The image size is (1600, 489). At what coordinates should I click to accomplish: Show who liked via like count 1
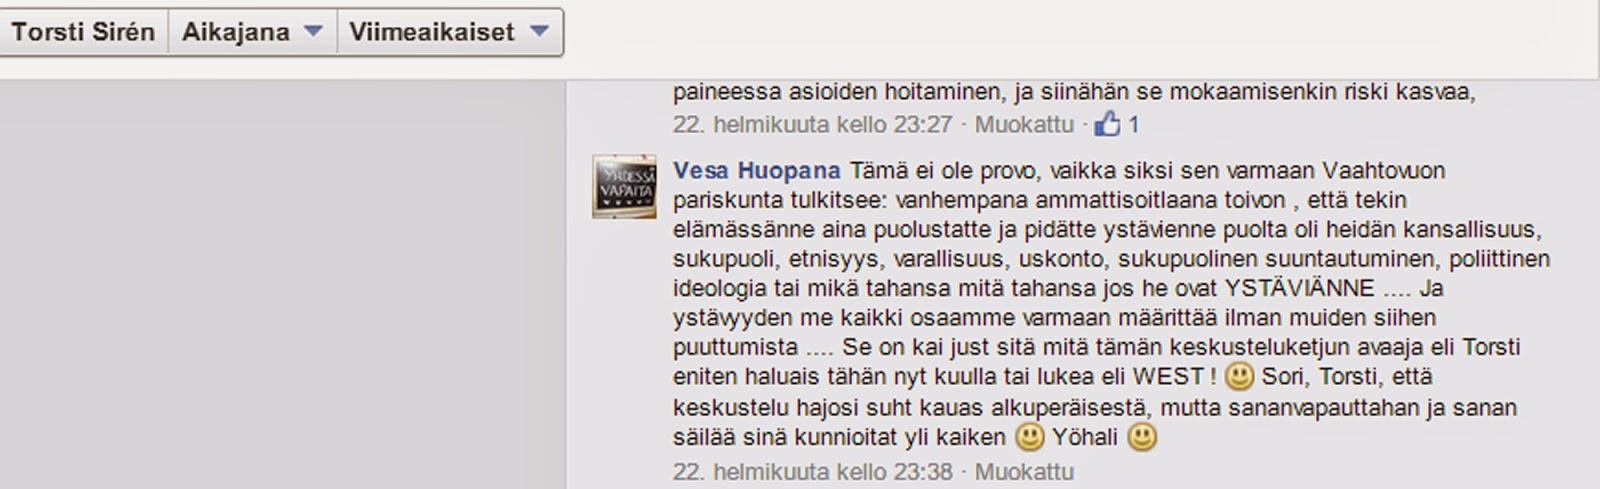pos(1133,125)
